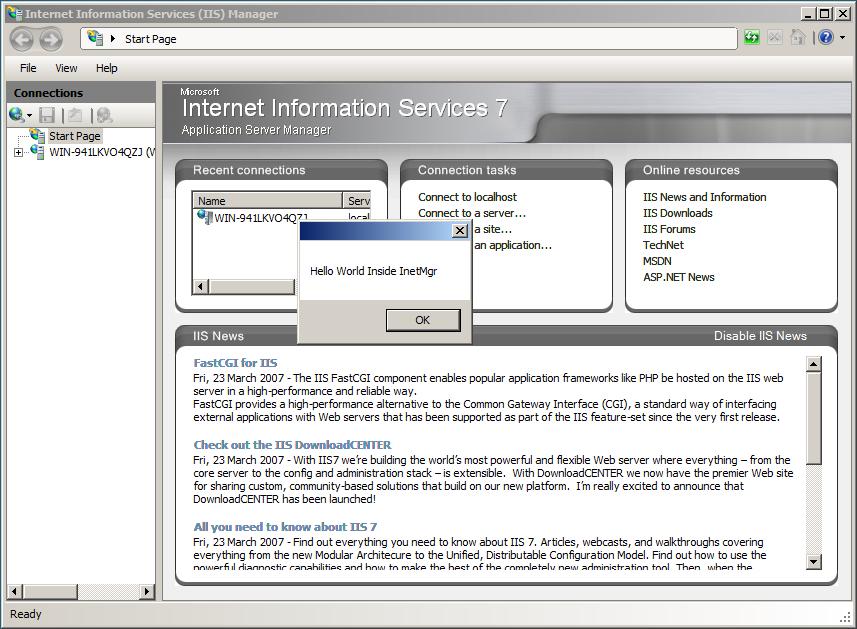Expand the WIN-941LKVO4QZJ server node

20,151
